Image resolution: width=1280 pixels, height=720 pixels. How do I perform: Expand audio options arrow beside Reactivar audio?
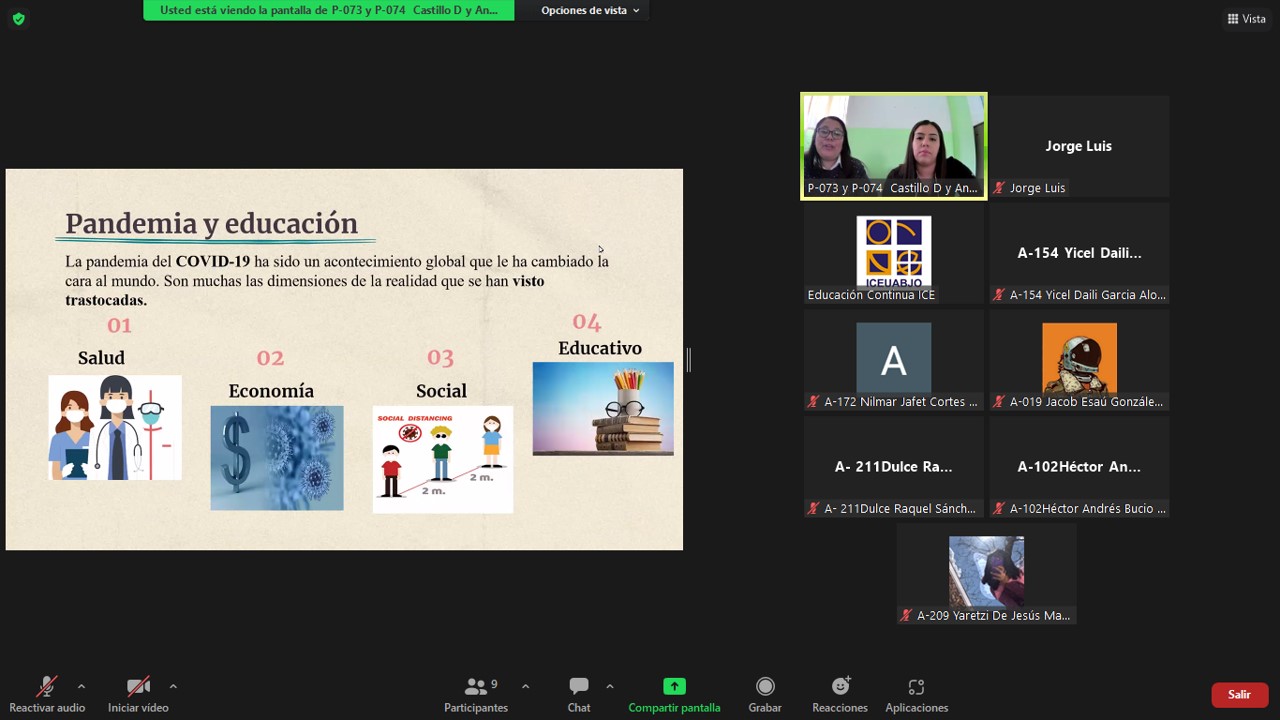(x=81, y=686)
